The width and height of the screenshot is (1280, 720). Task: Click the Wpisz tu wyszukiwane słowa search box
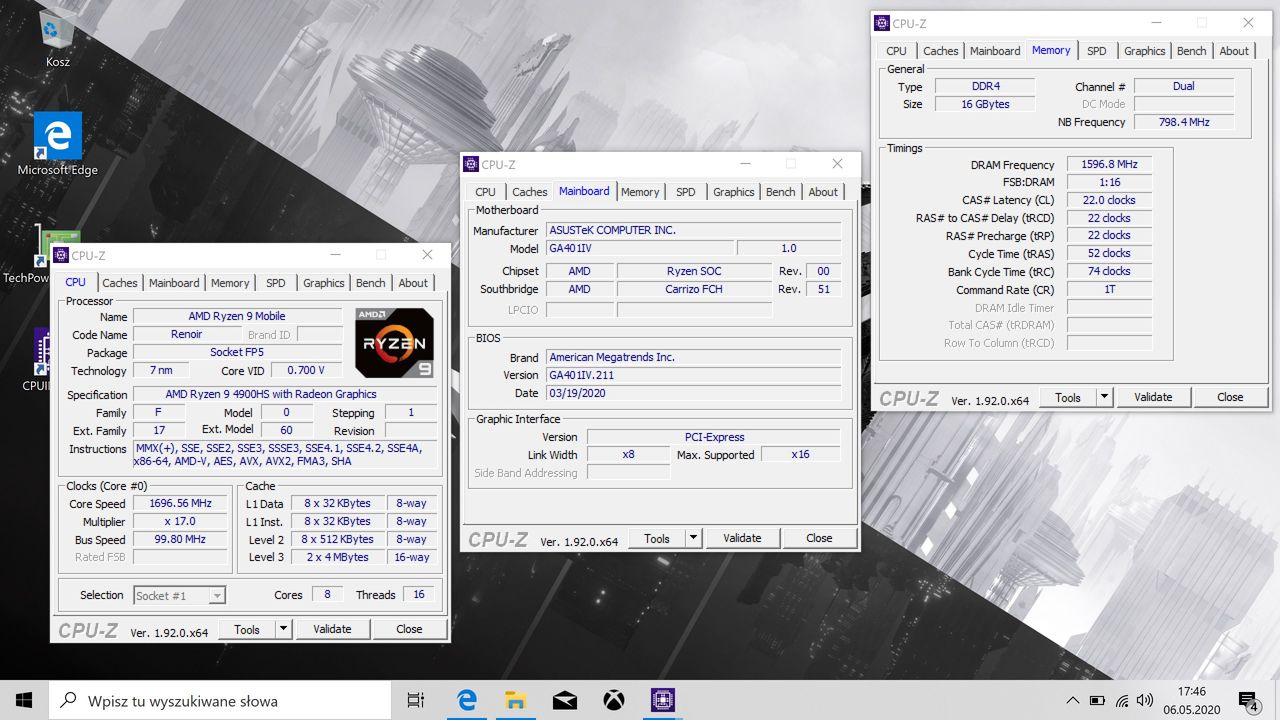point(220,700)
